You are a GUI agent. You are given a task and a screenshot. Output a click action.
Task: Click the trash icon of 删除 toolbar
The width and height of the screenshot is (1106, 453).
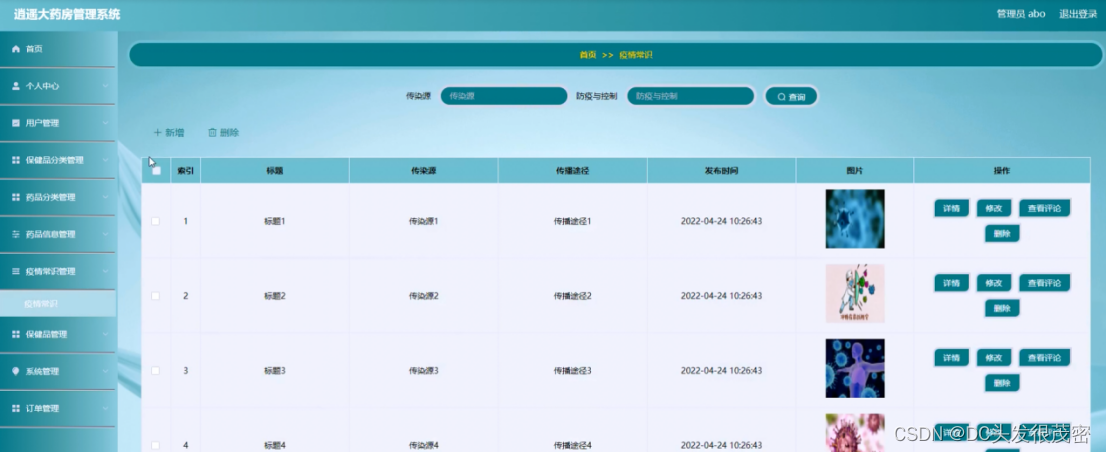click(x=212, y=133)
